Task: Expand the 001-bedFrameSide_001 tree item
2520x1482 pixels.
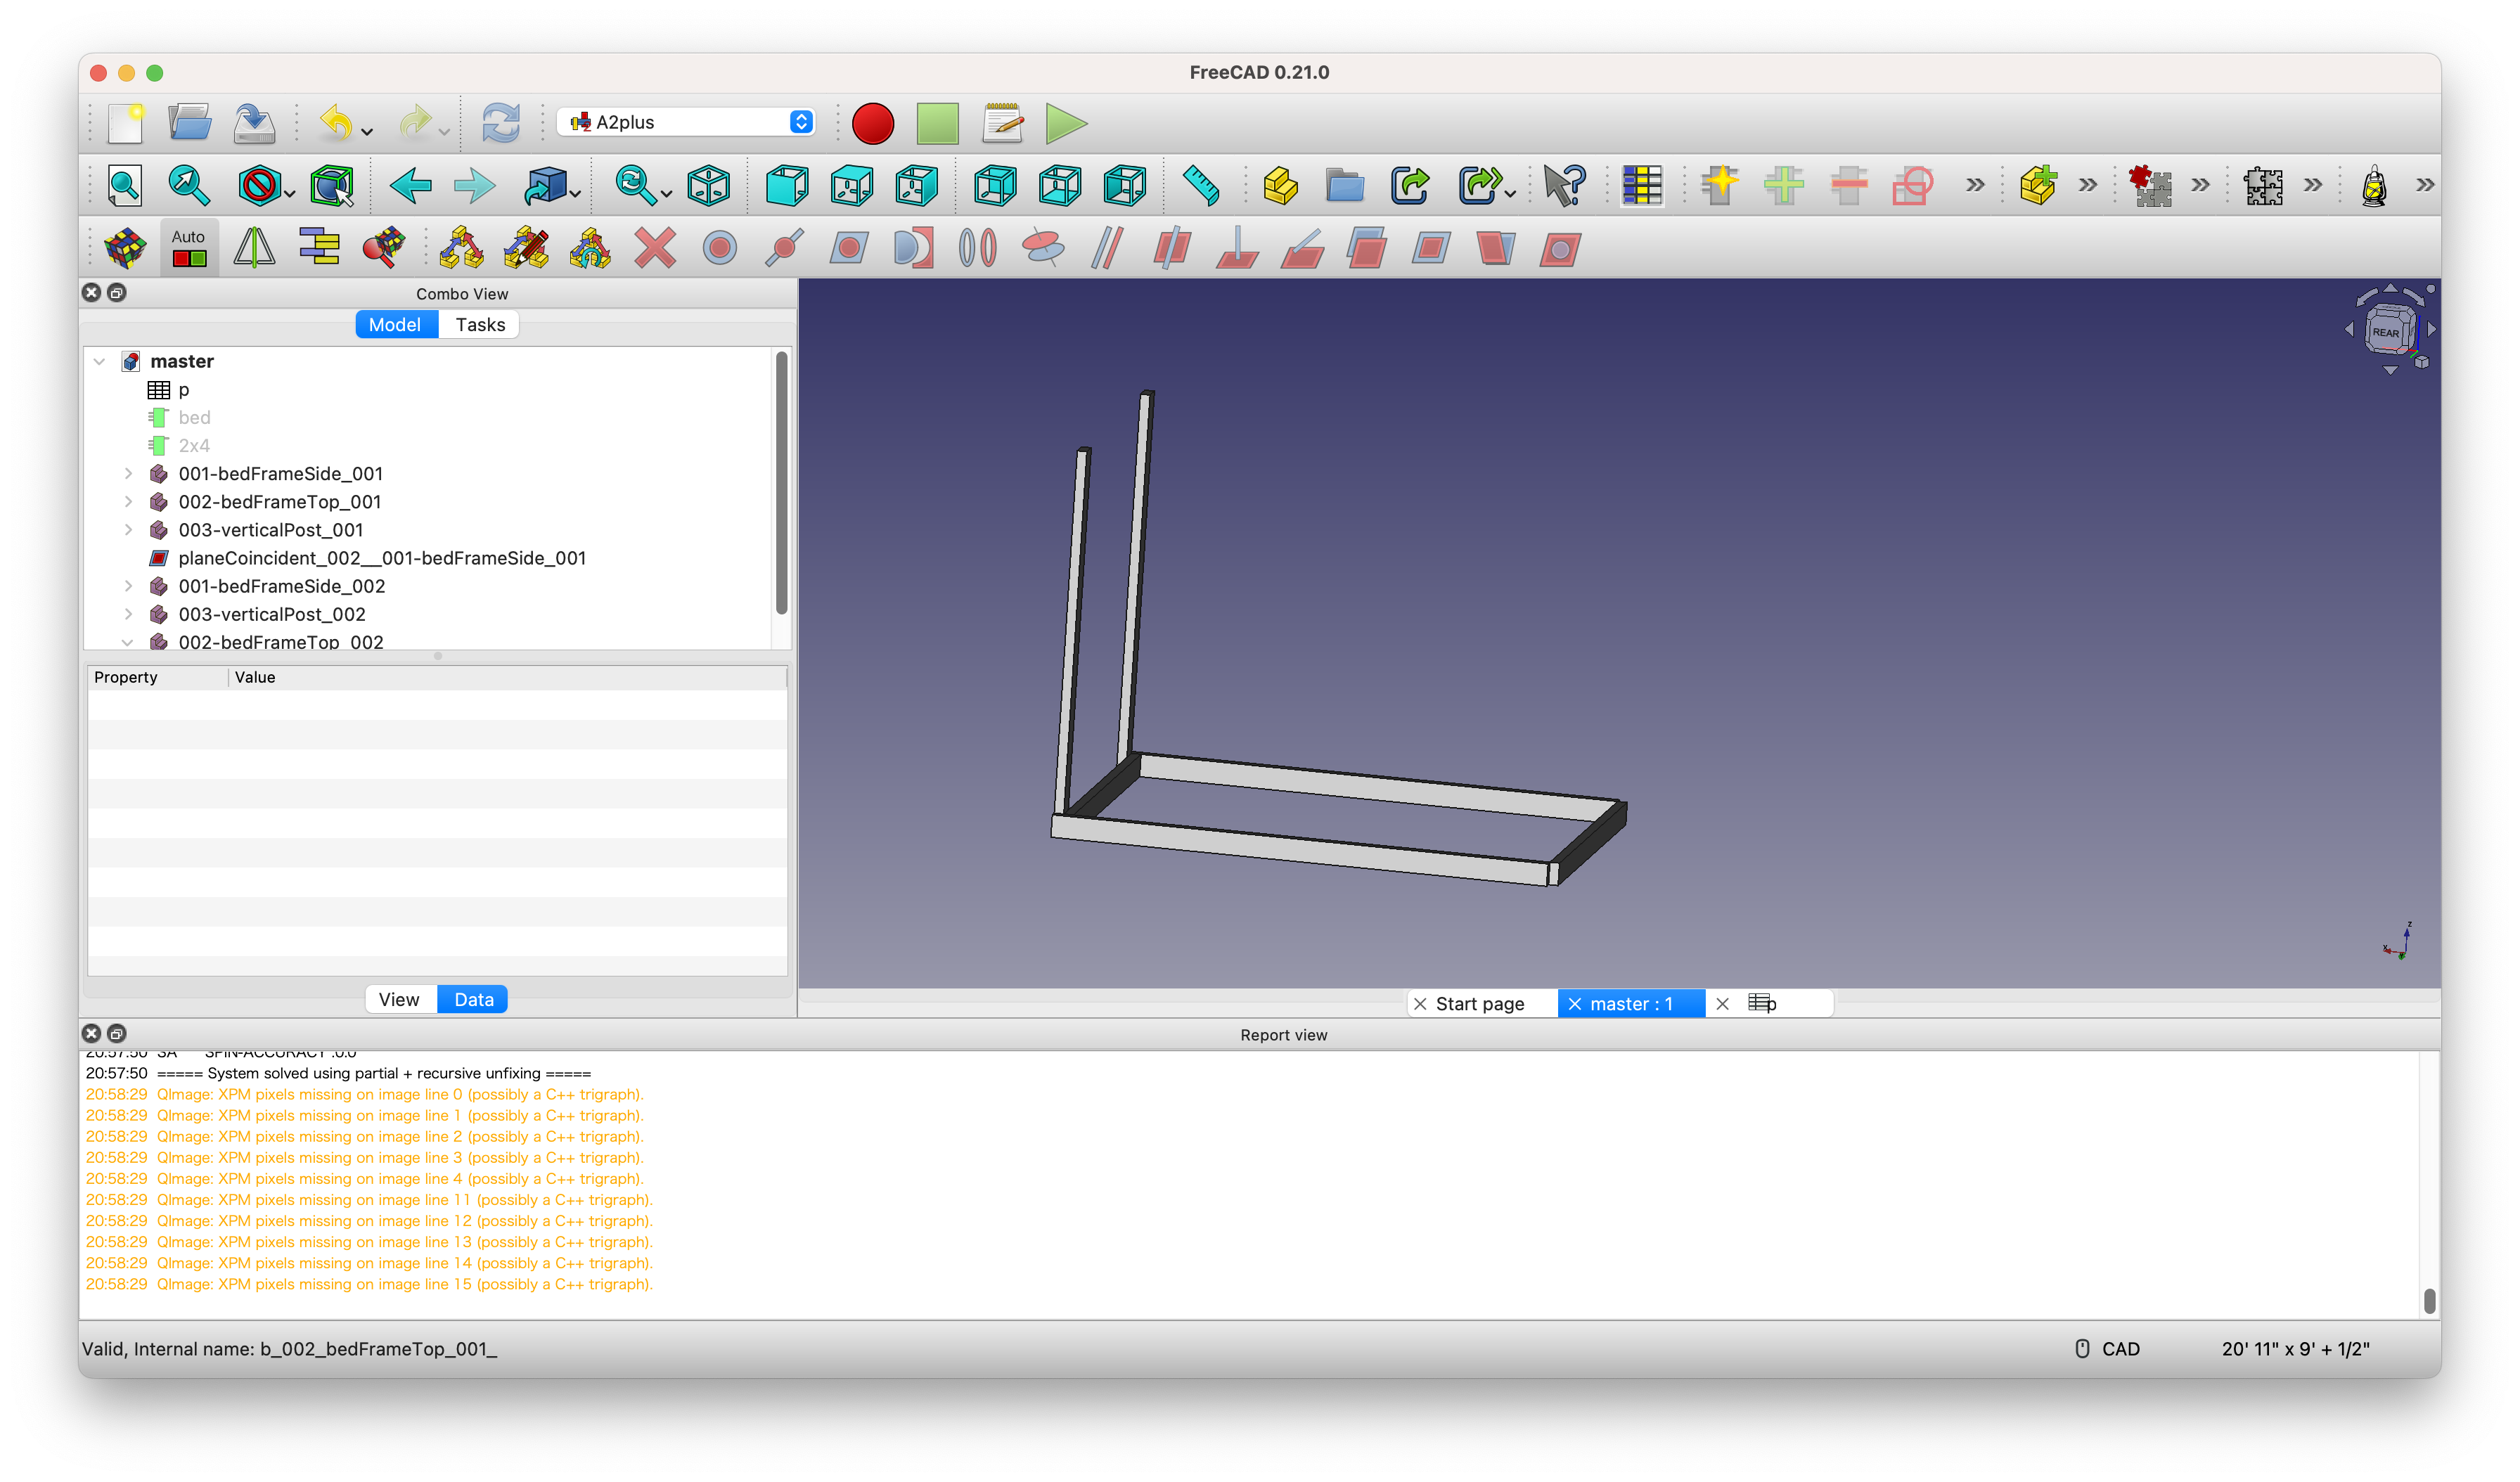Action: [129, 474]
